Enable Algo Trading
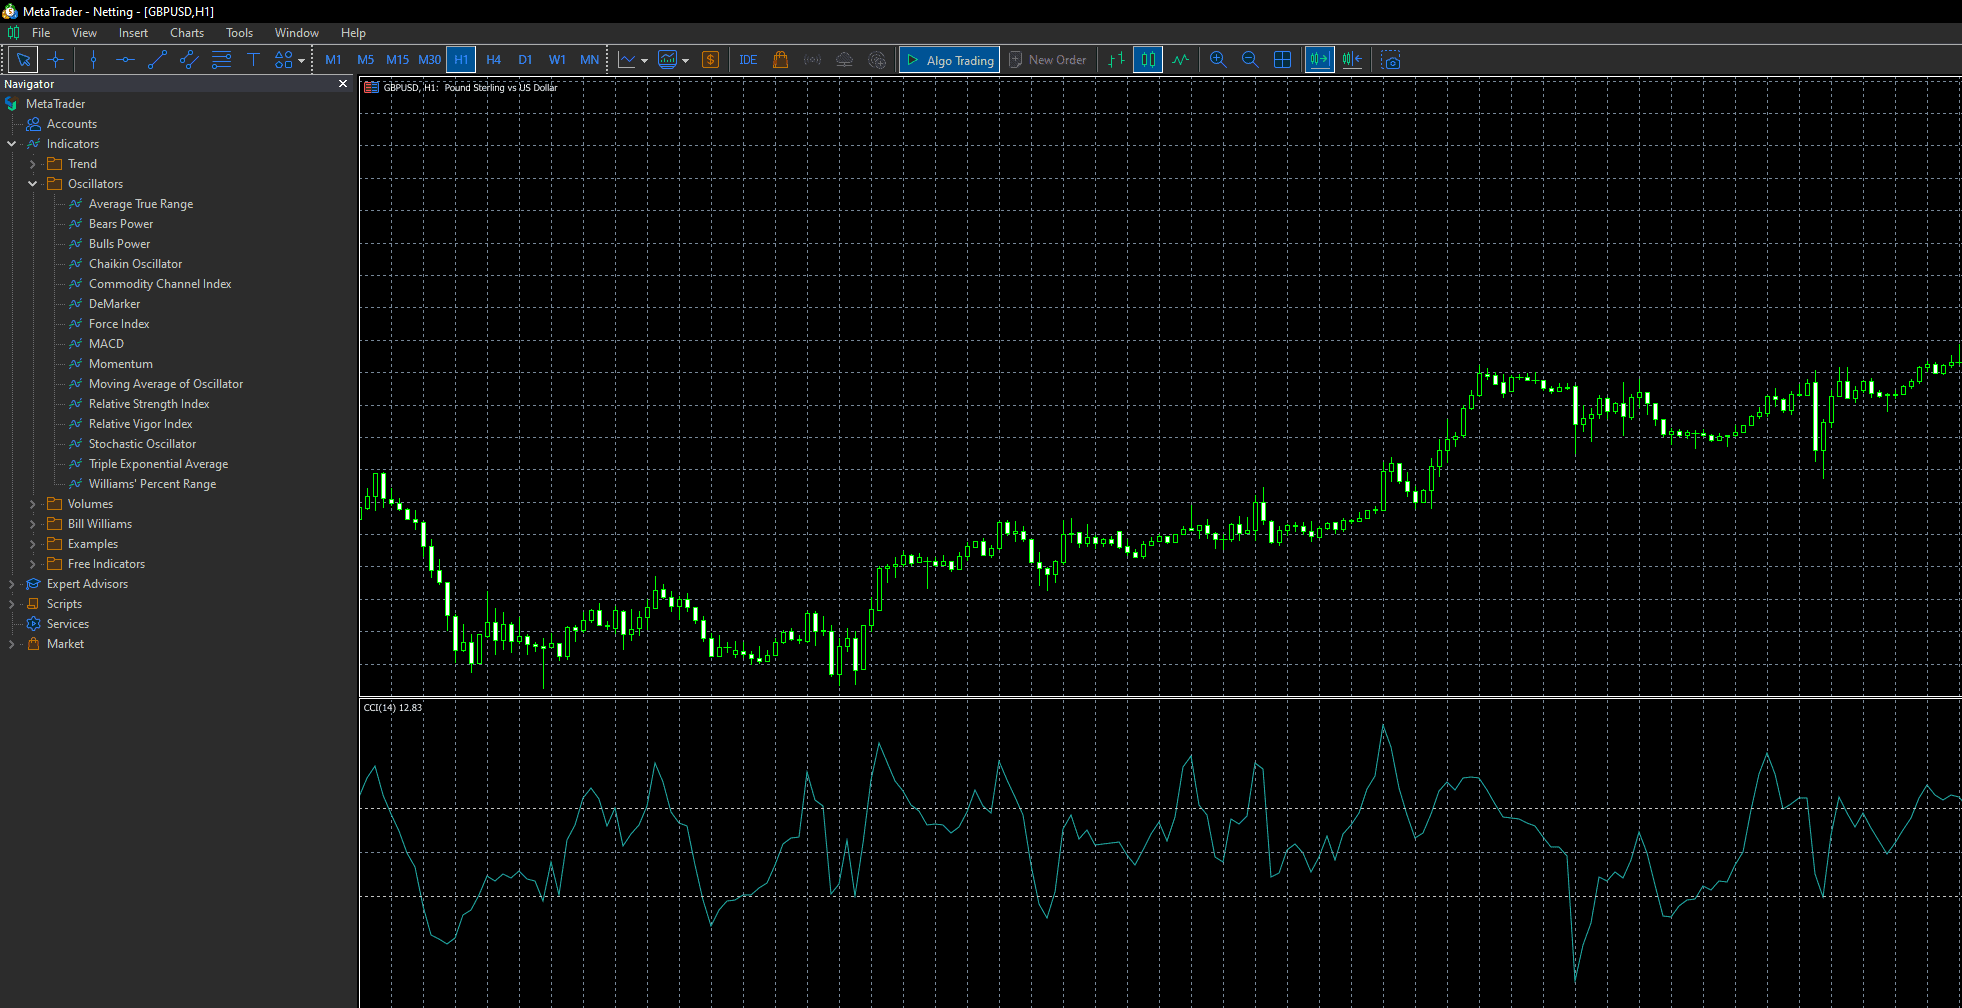The width and height of the screenshot is (1962, 1008). point(948,59)
